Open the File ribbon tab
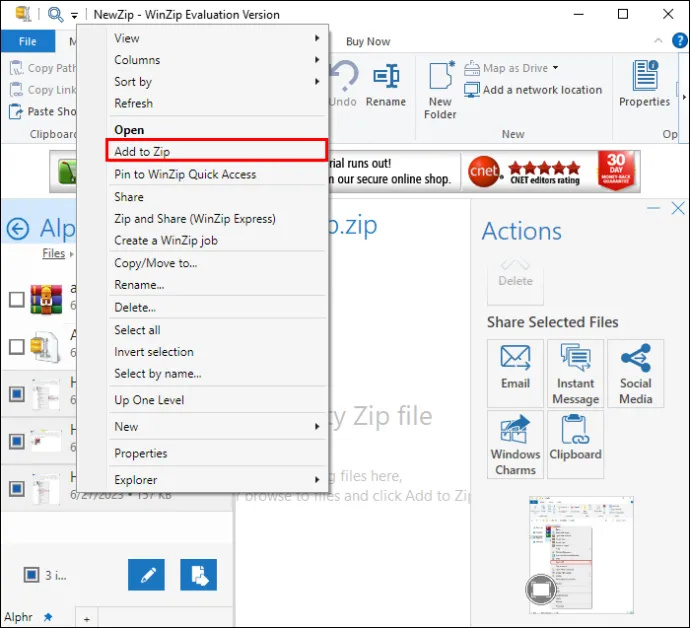Image resolution: width=690 pixels, height=628 pixels. point(28,41)
